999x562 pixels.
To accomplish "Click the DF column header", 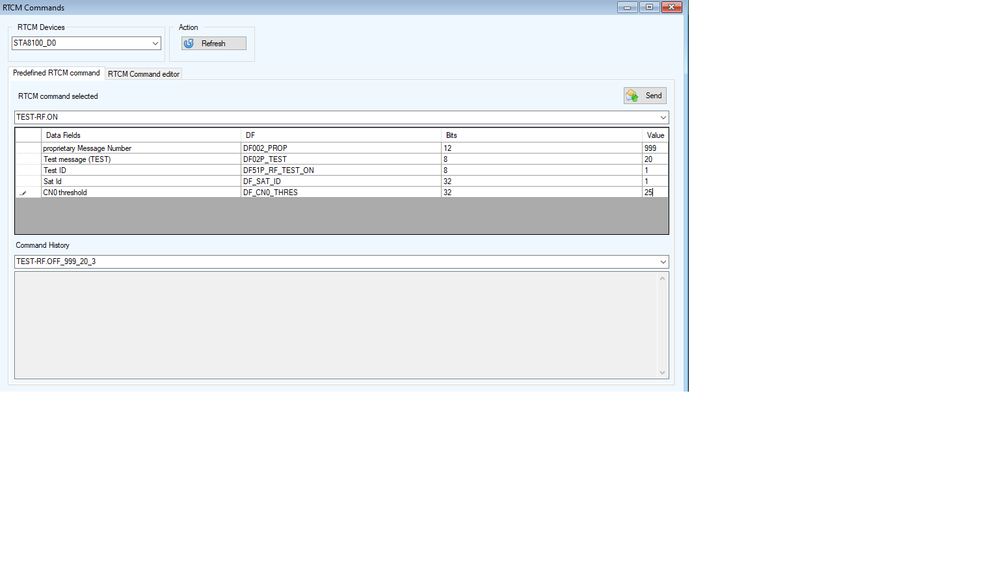I will (x=341, y=135).
